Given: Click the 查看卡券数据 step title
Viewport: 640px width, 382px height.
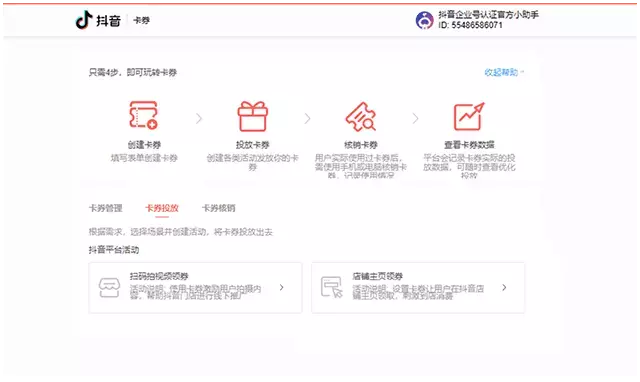Looking at the screenshot, I should [469, 144].
